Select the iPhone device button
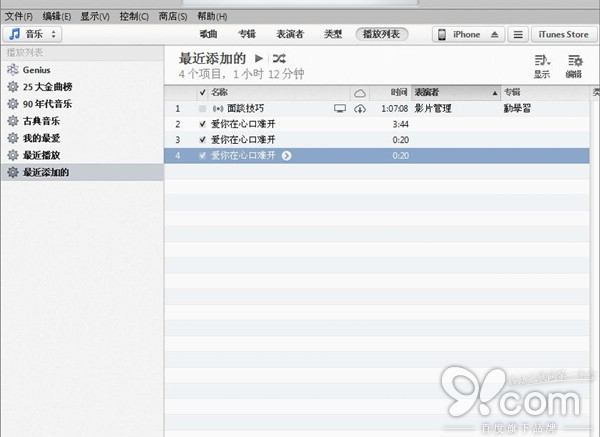 pyautogui.click(x=459, y=34)
